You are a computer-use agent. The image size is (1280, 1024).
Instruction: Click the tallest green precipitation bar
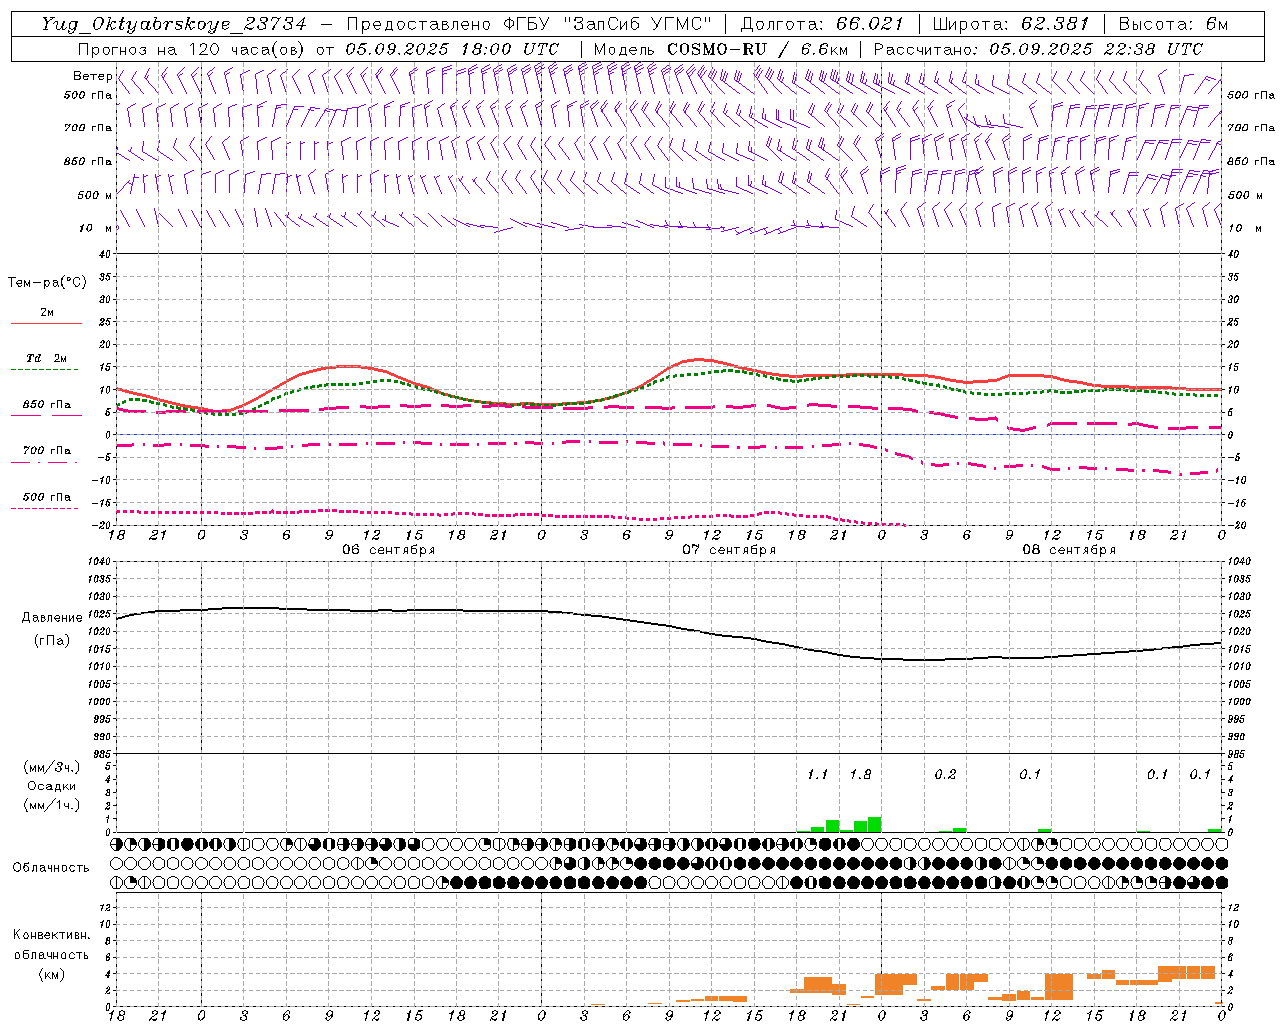click(875, 825)
